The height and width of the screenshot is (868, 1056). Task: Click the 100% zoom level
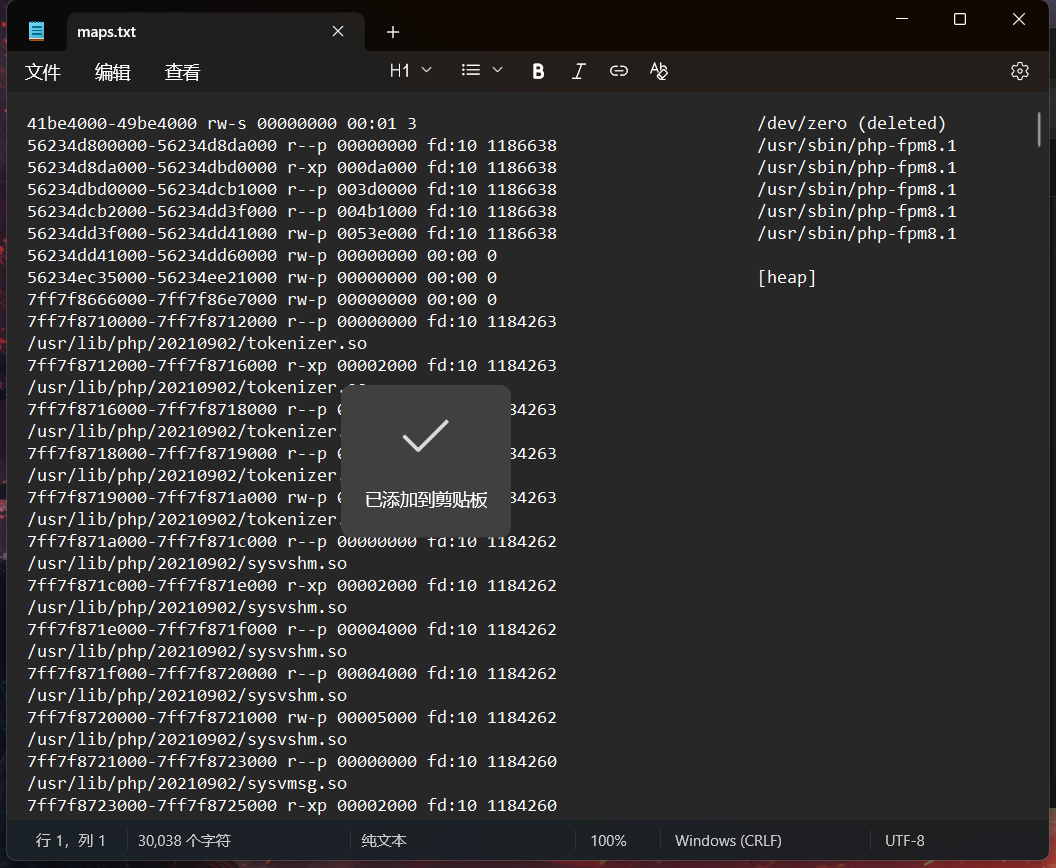point(608,840)
